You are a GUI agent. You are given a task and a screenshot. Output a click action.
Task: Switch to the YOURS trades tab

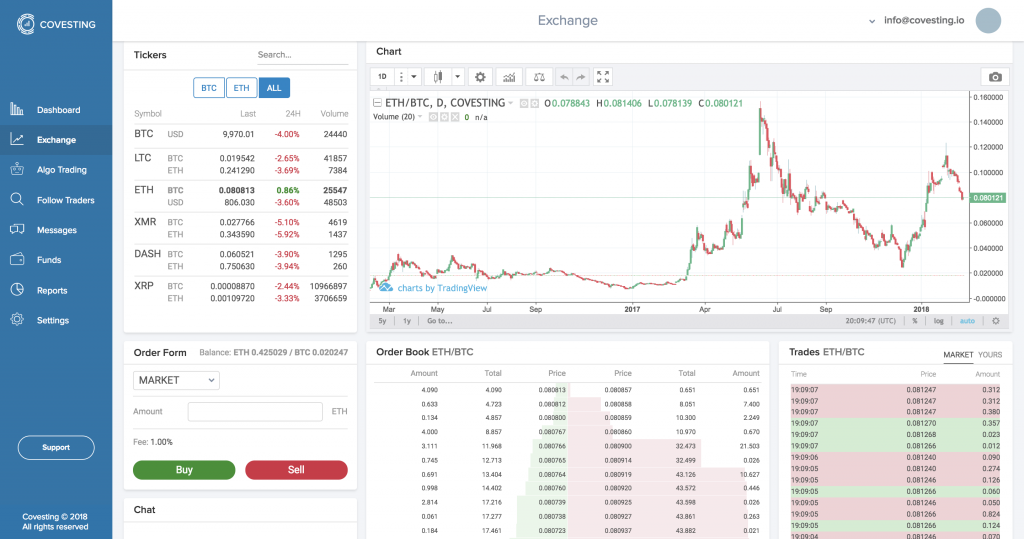coord(990,355)
